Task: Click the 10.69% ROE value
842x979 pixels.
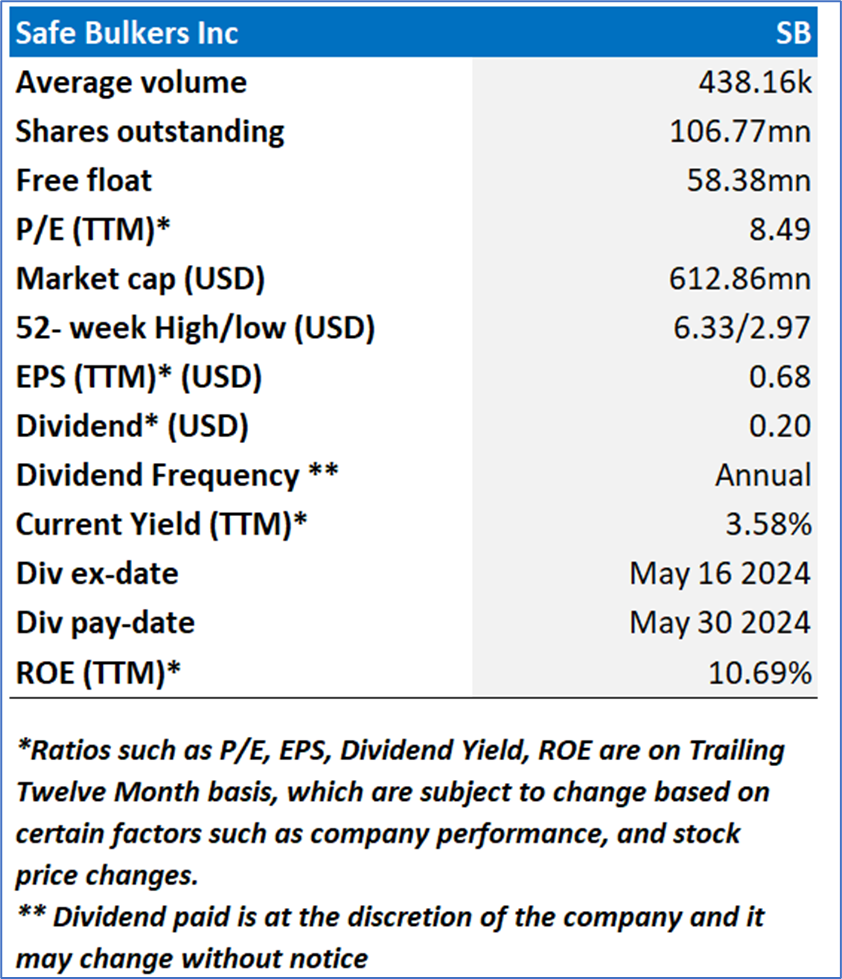Action: 760,672
